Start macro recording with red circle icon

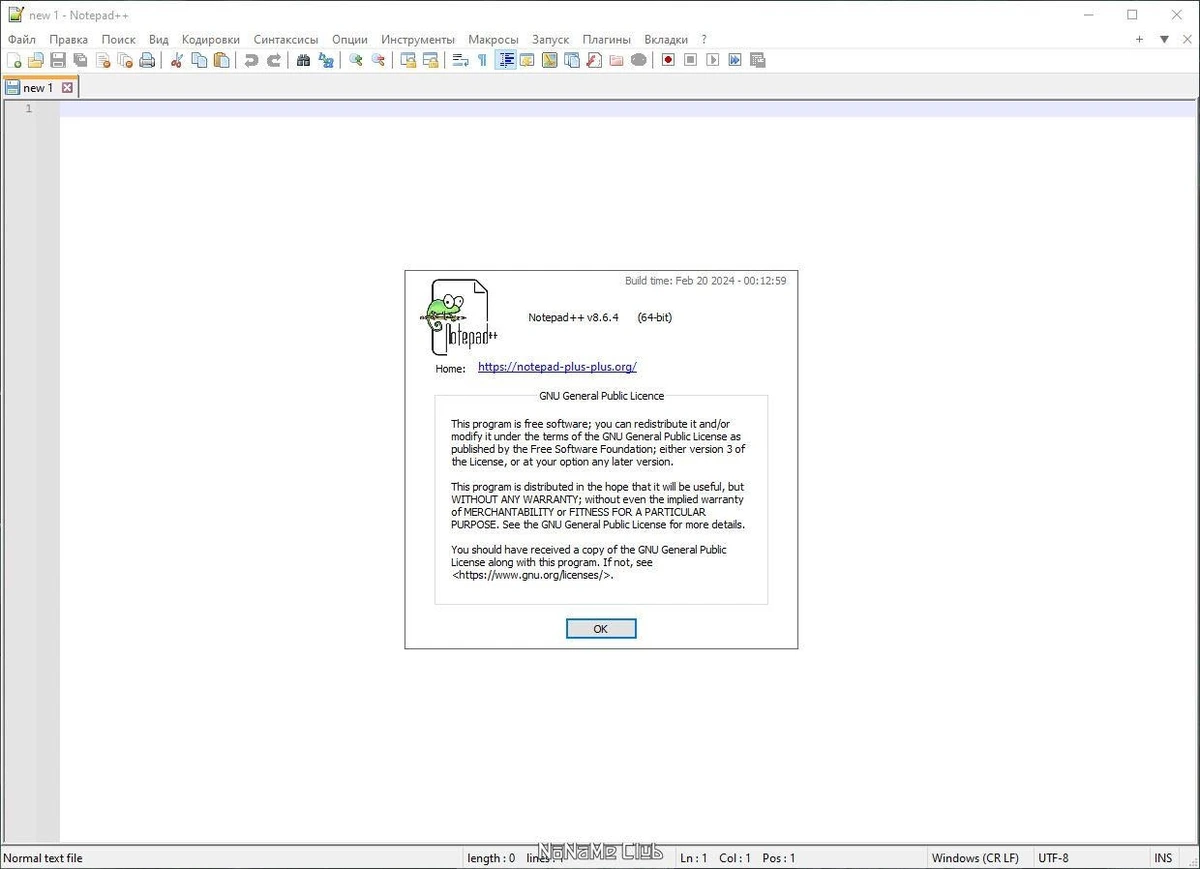668,60
